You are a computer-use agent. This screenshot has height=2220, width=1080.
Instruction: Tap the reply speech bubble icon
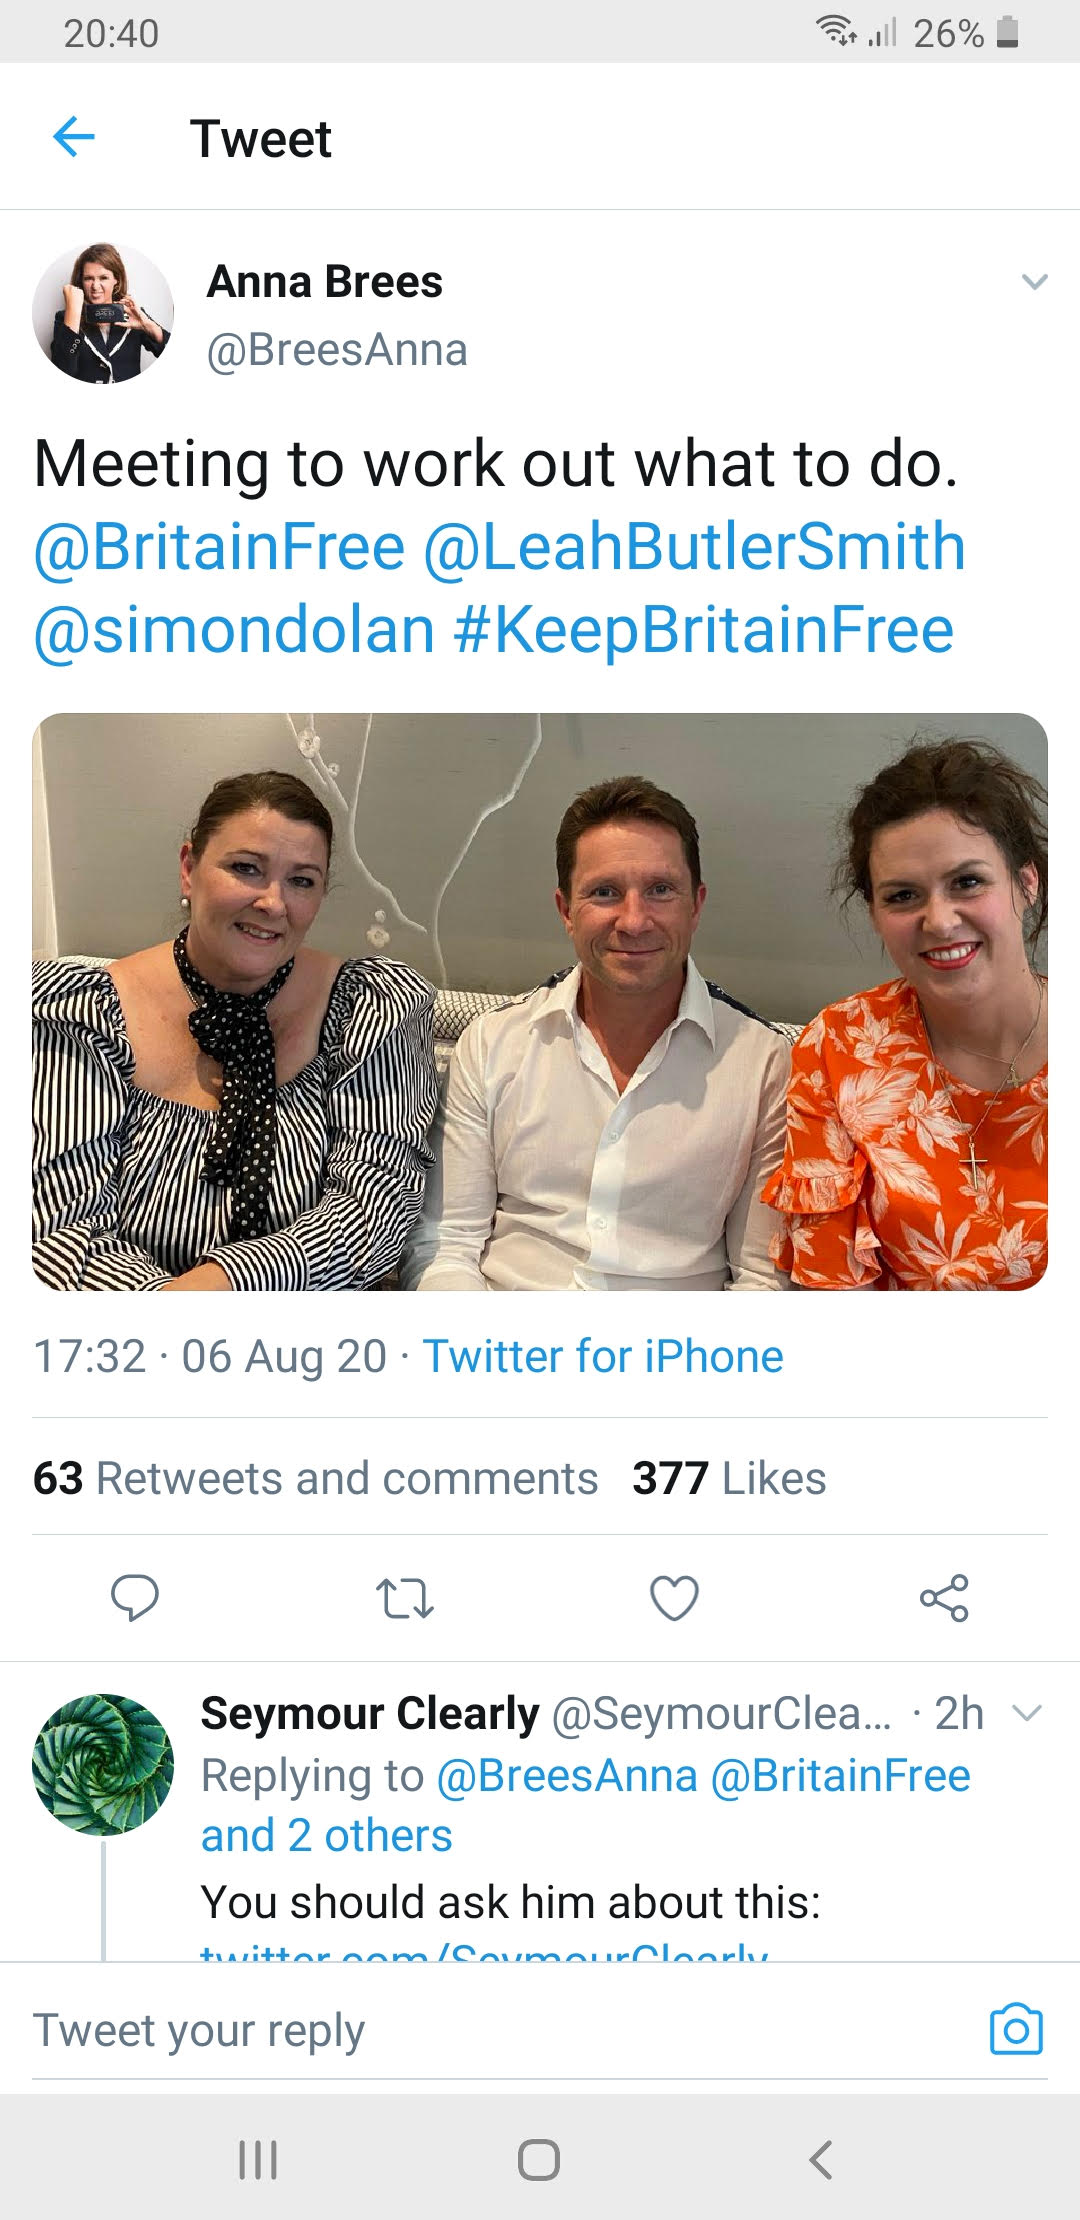[135, 1597]
